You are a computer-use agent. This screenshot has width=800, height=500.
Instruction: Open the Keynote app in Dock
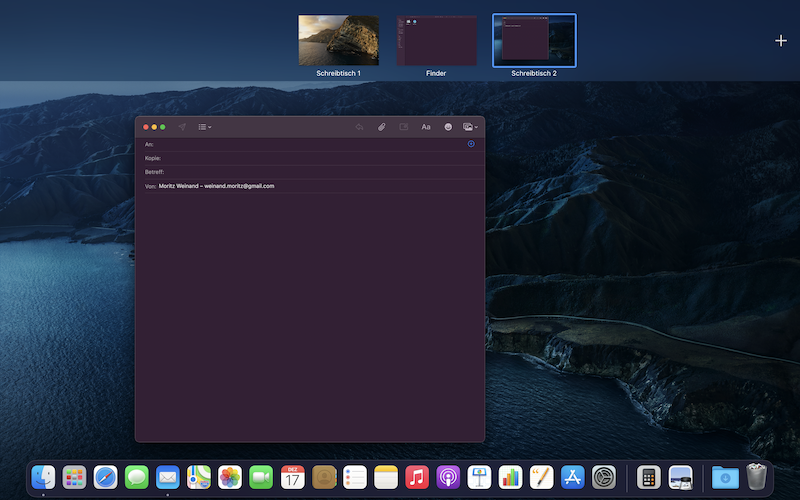tap(479, 477)
